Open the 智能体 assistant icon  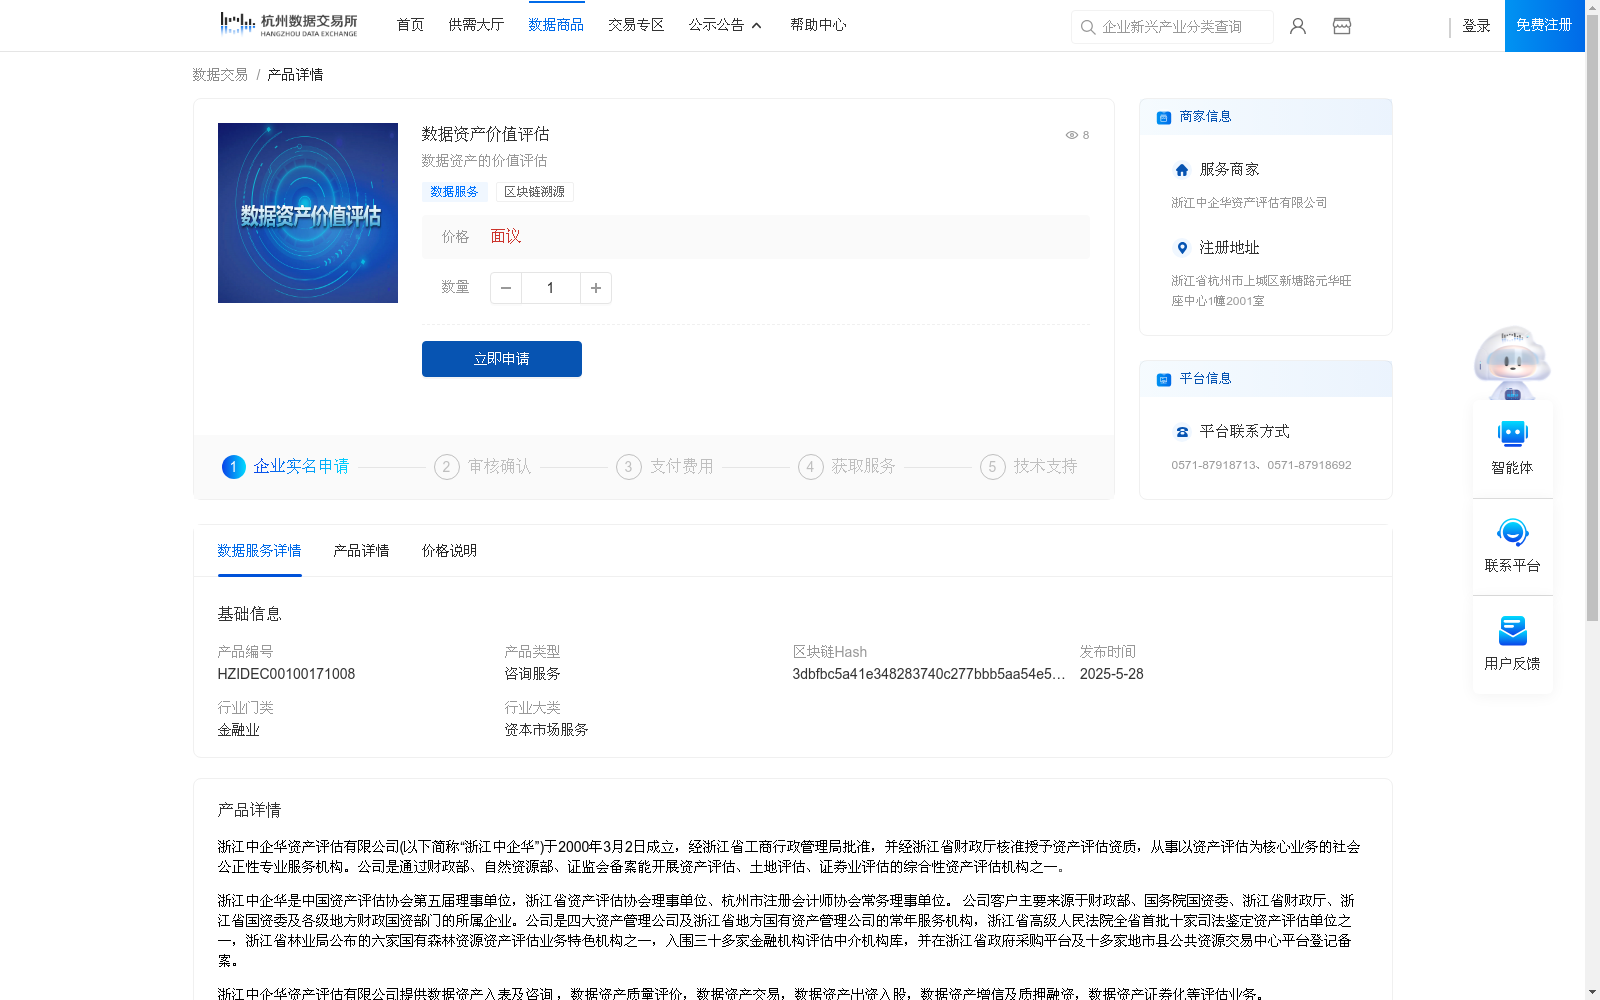point(1512,434)
